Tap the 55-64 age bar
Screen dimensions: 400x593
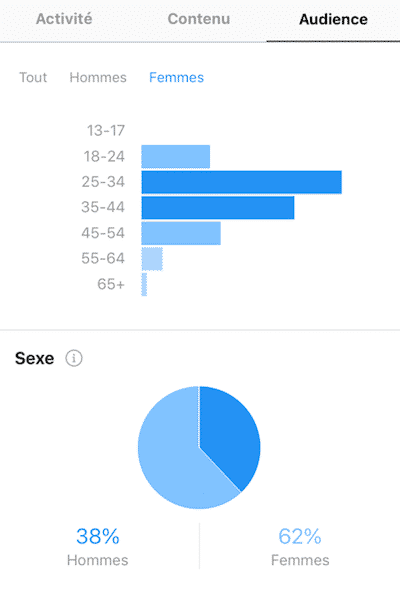[x=152, y=259]
